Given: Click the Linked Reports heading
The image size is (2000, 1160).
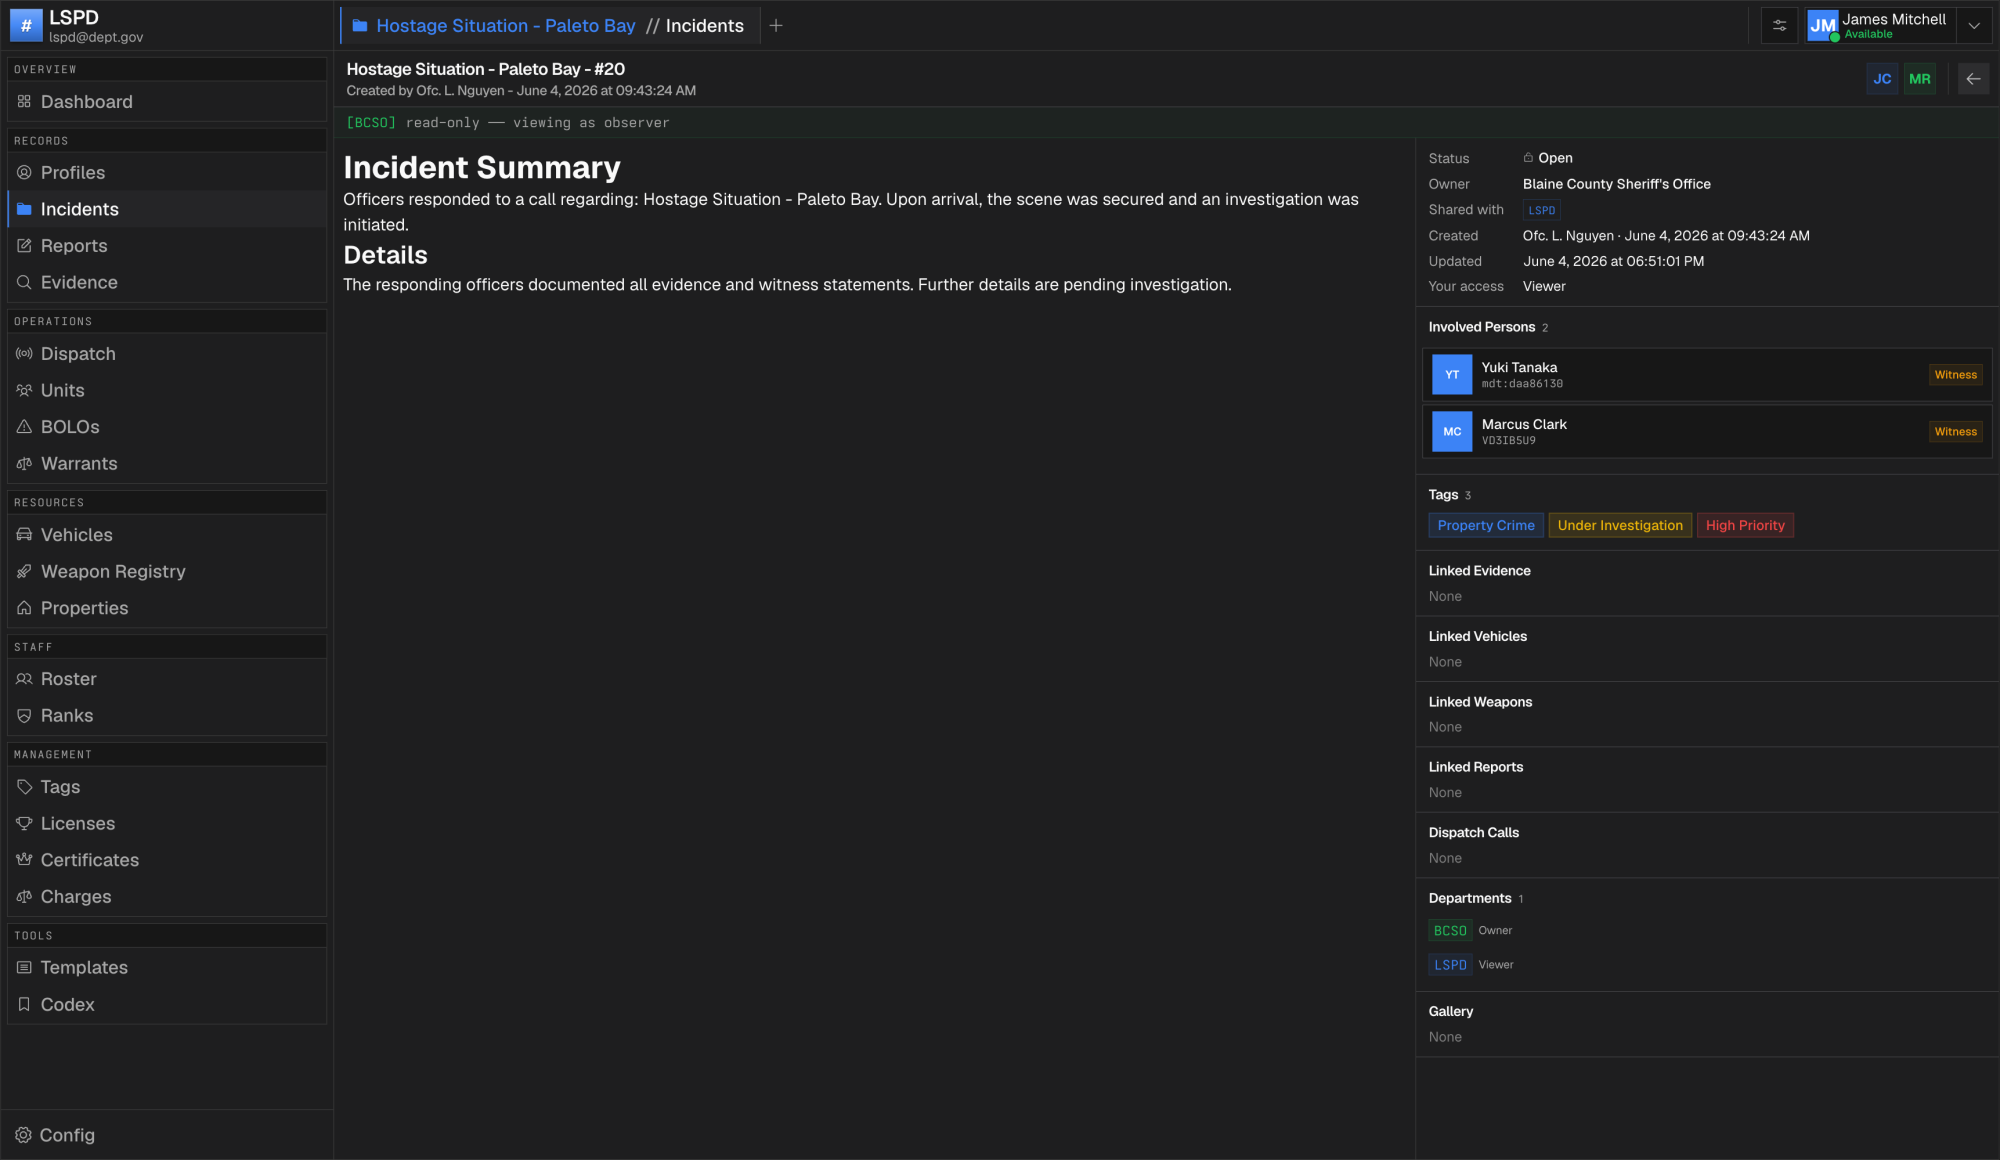Looking at the screenshot, I should pos(1475,767).
